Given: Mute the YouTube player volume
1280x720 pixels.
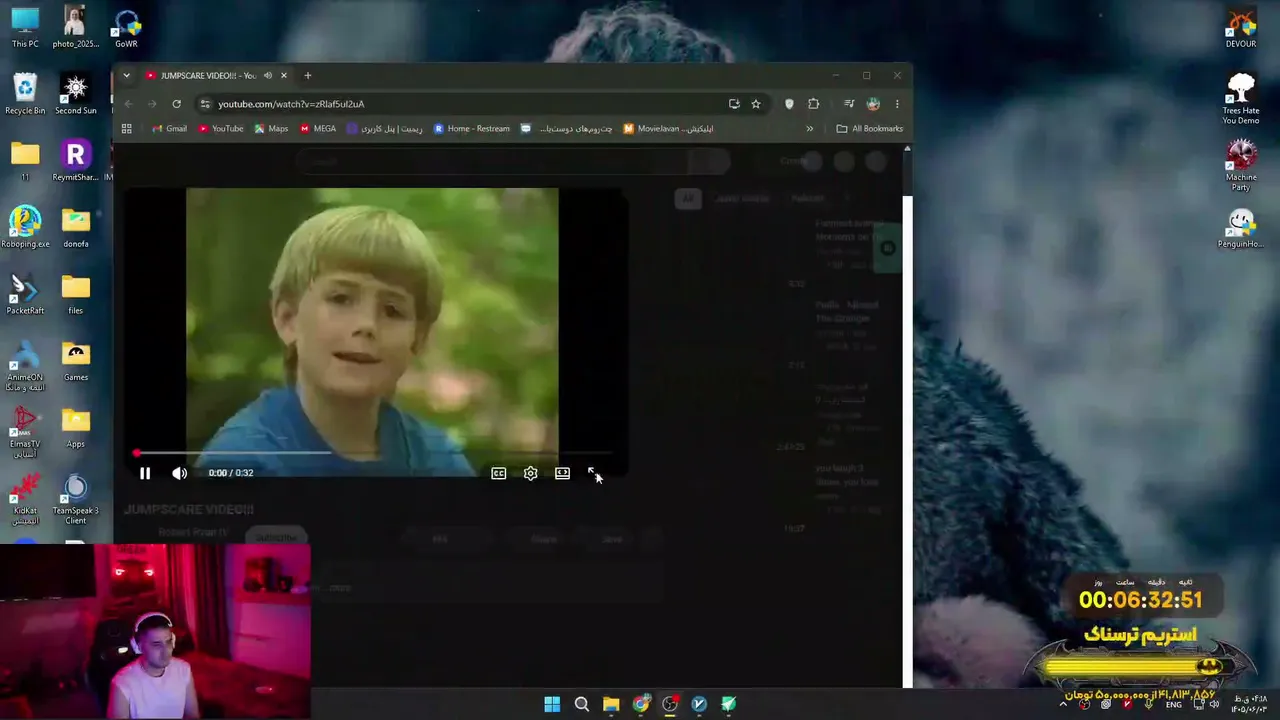Looking at the screenshot, I should [x=179, y=473].
